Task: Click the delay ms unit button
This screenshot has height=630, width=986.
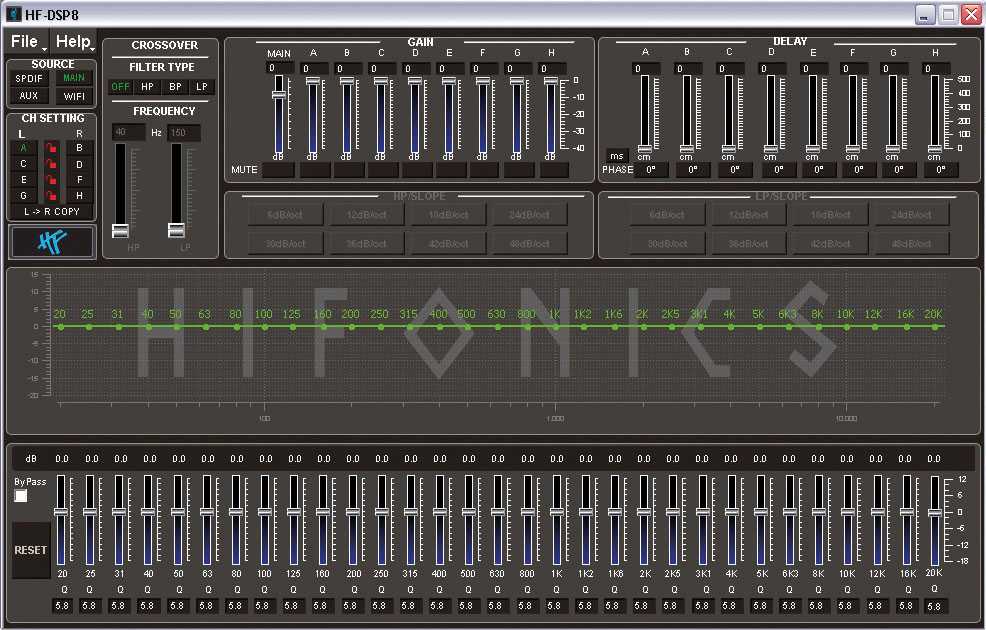Action: [617, 156]
